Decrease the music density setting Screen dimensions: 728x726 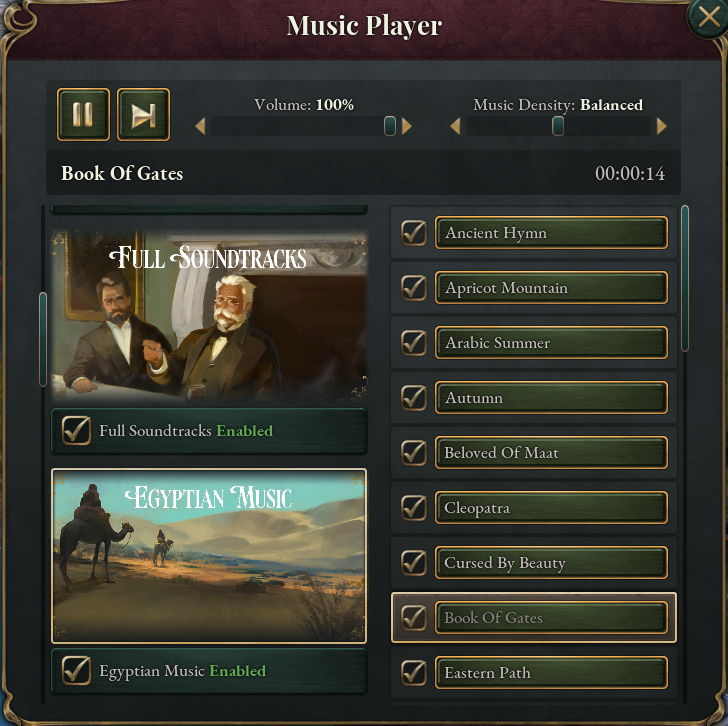(x=455, y=126)
